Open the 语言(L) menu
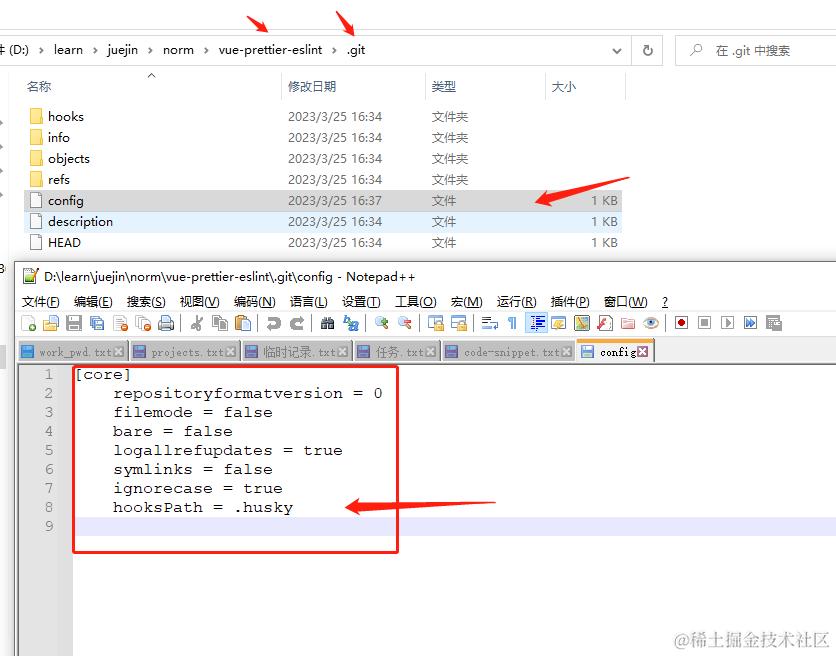 tap(308, 302)
